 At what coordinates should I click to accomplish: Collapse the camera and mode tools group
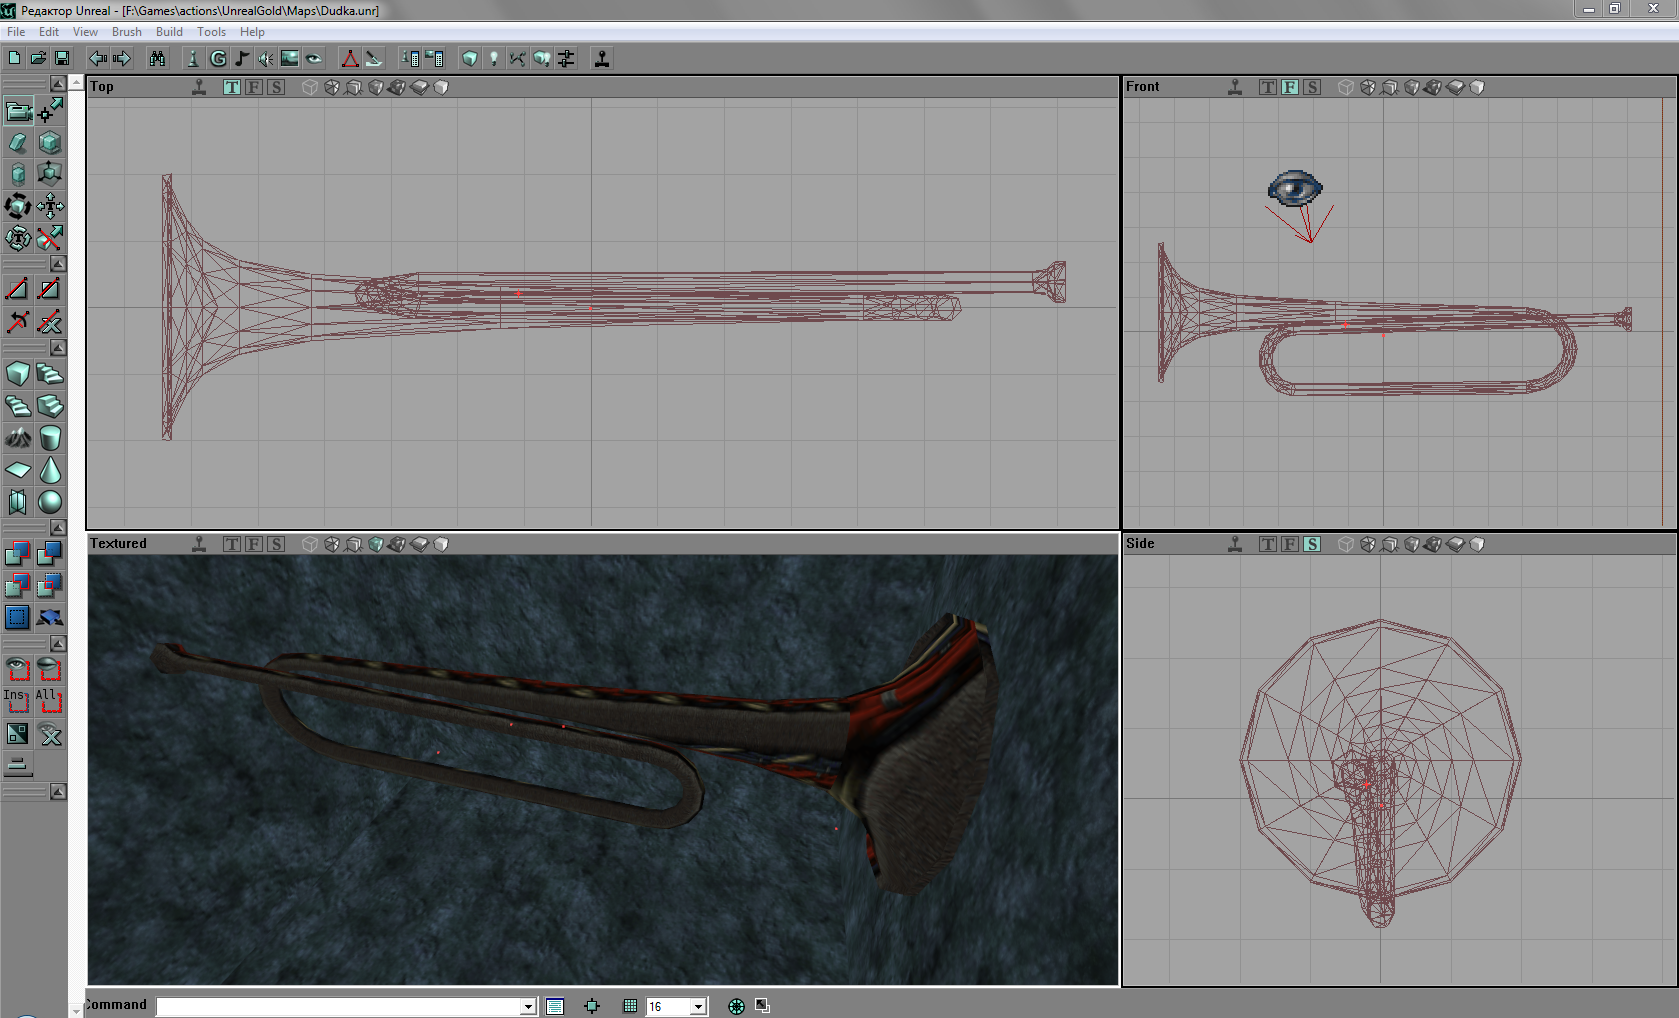[x=58, y=83]
